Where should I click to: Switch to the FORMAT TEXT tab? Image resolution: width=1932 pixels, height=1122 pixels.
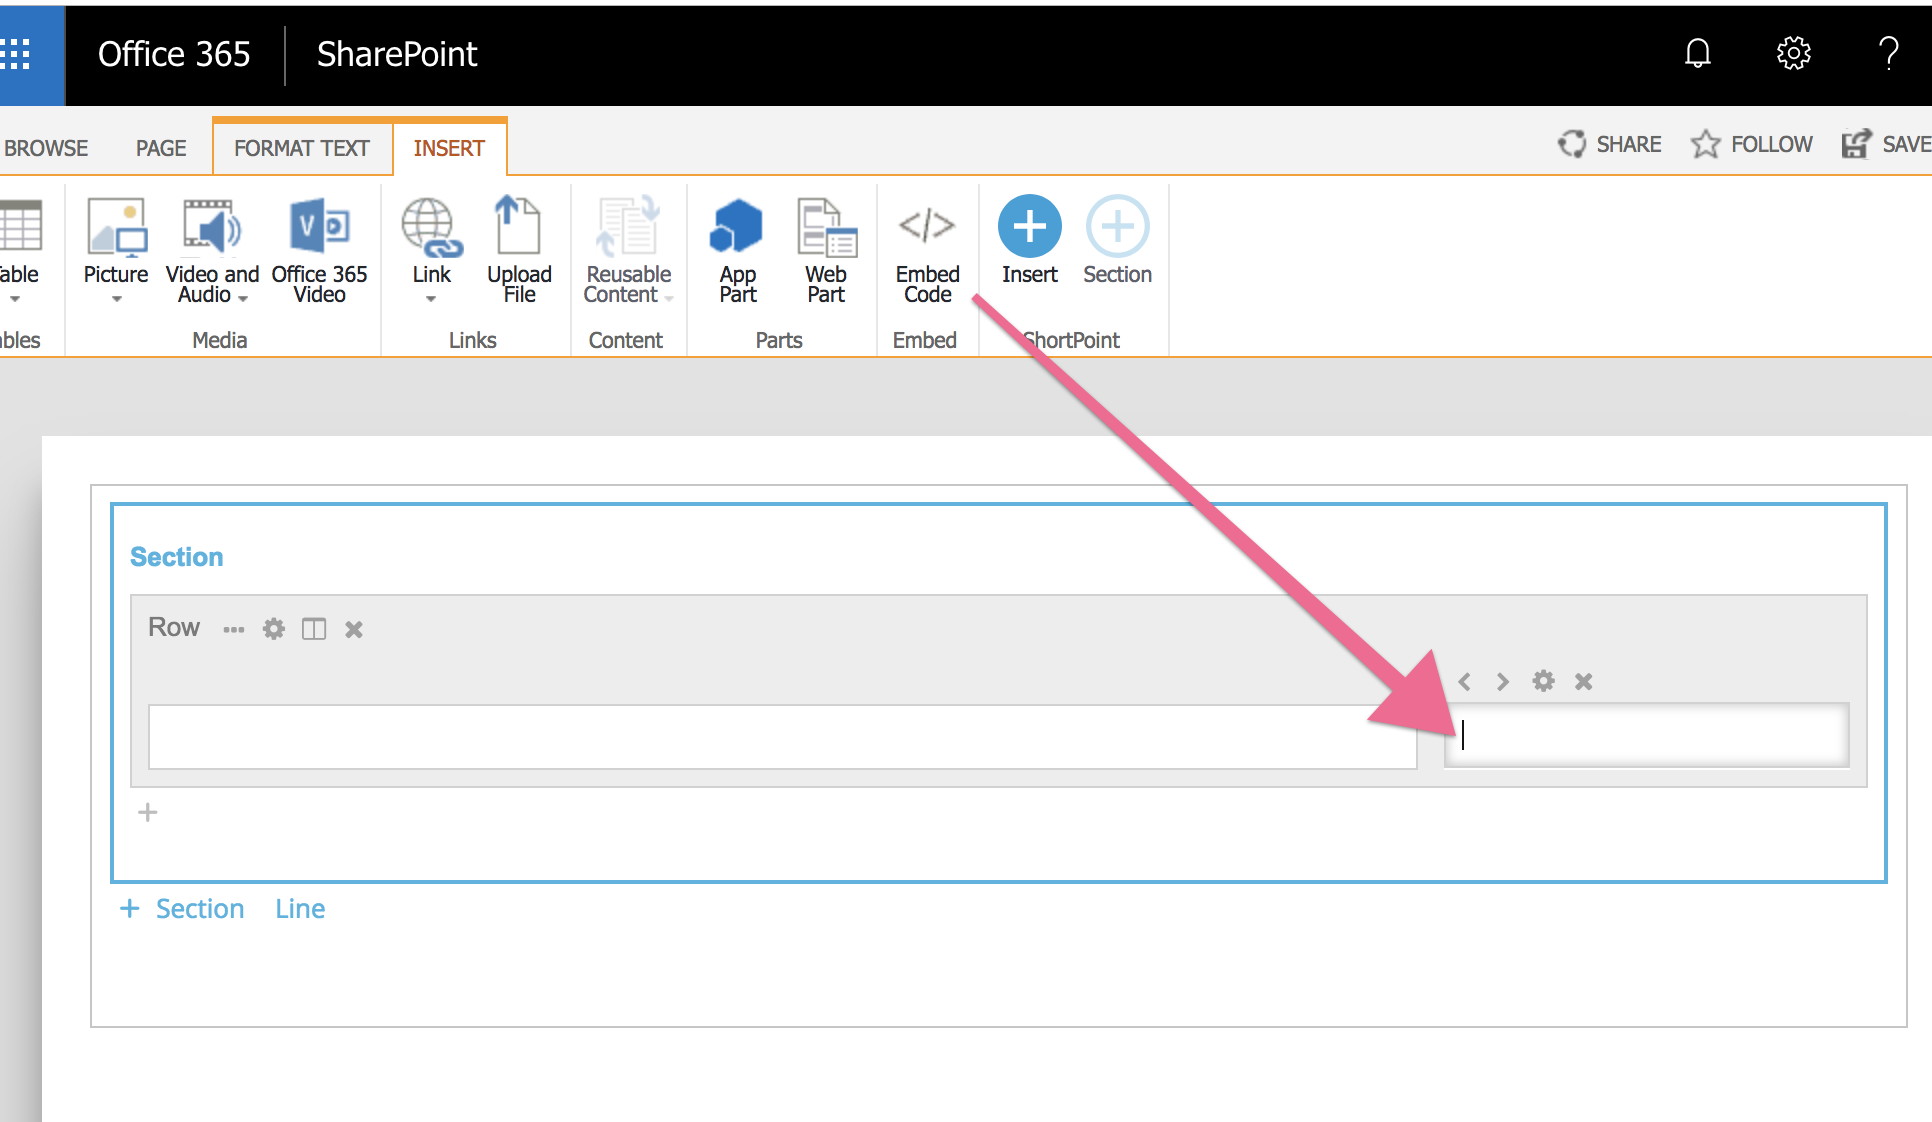tap(301, 147)
